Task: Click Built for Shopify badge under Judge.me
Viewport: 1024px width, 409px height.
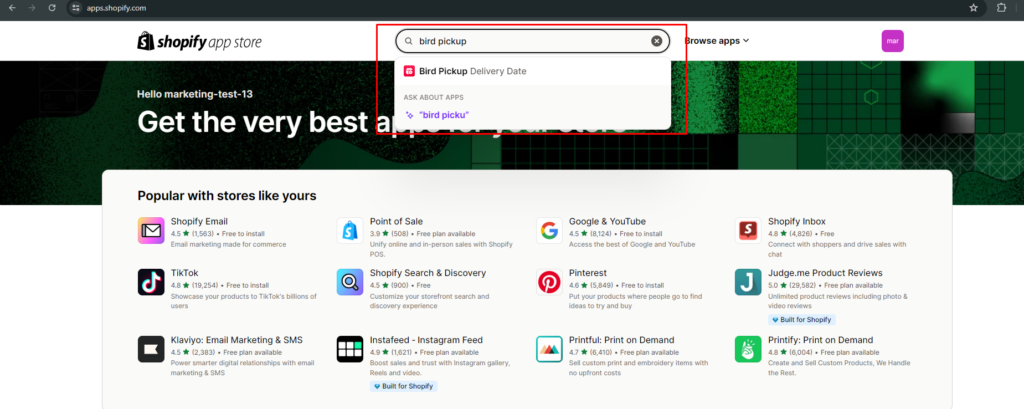Action: click(x=802, y=320)
